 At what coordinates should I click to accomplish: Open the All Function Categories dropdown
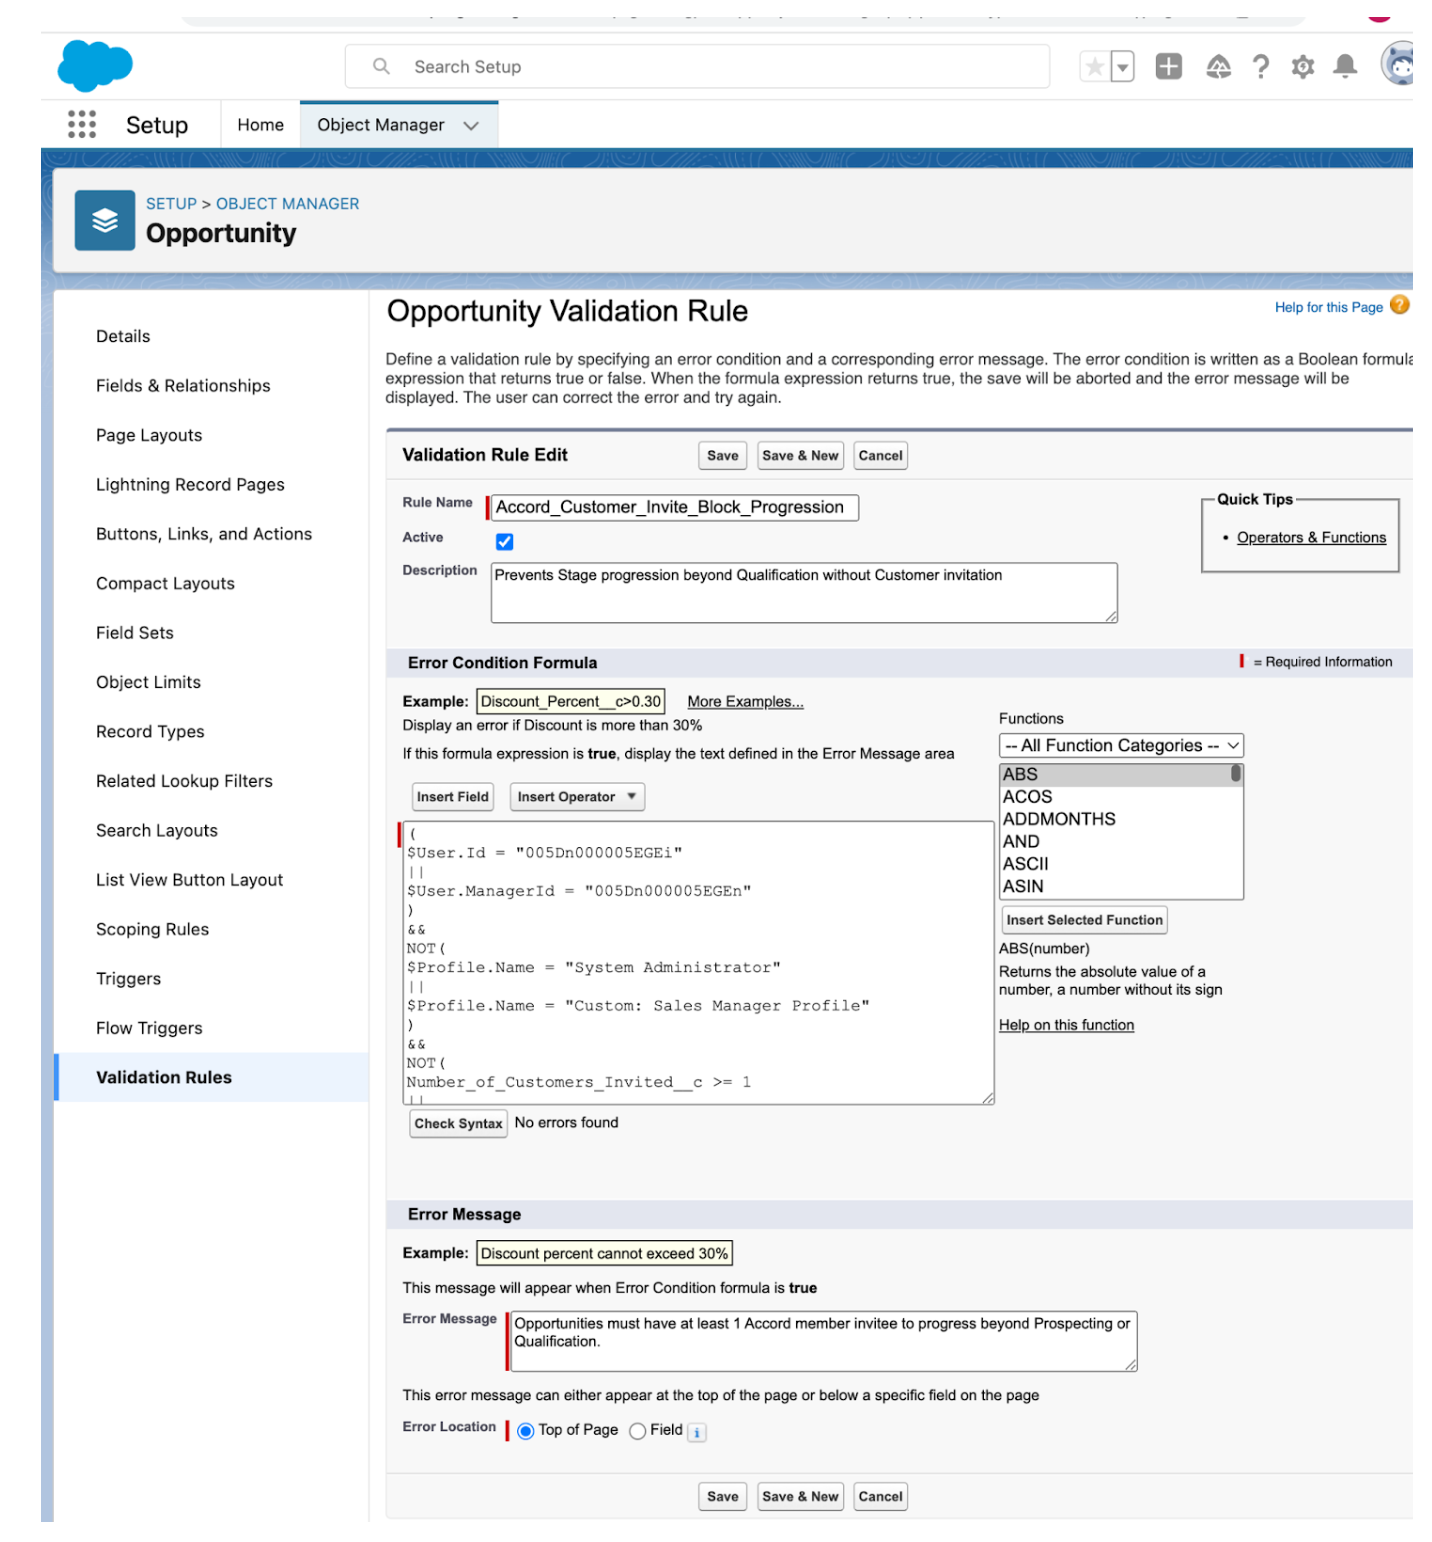[1120, 745]
